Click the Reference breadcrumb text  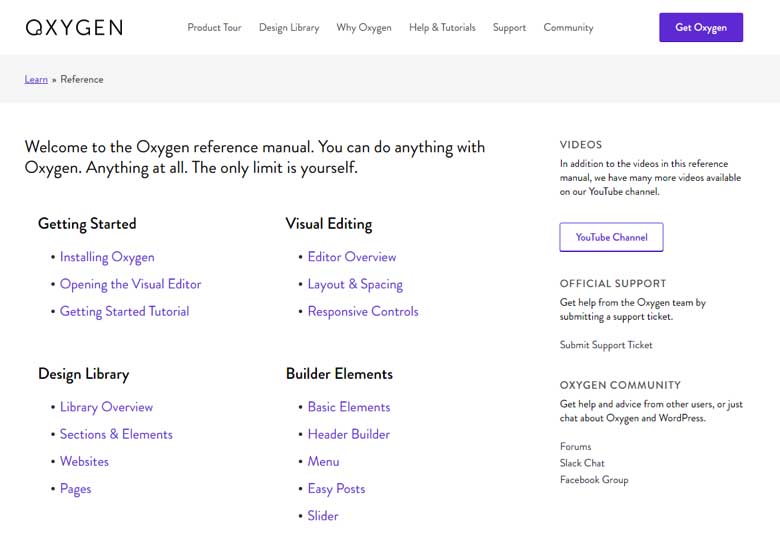pyautogui.click(x=82, y=79)
